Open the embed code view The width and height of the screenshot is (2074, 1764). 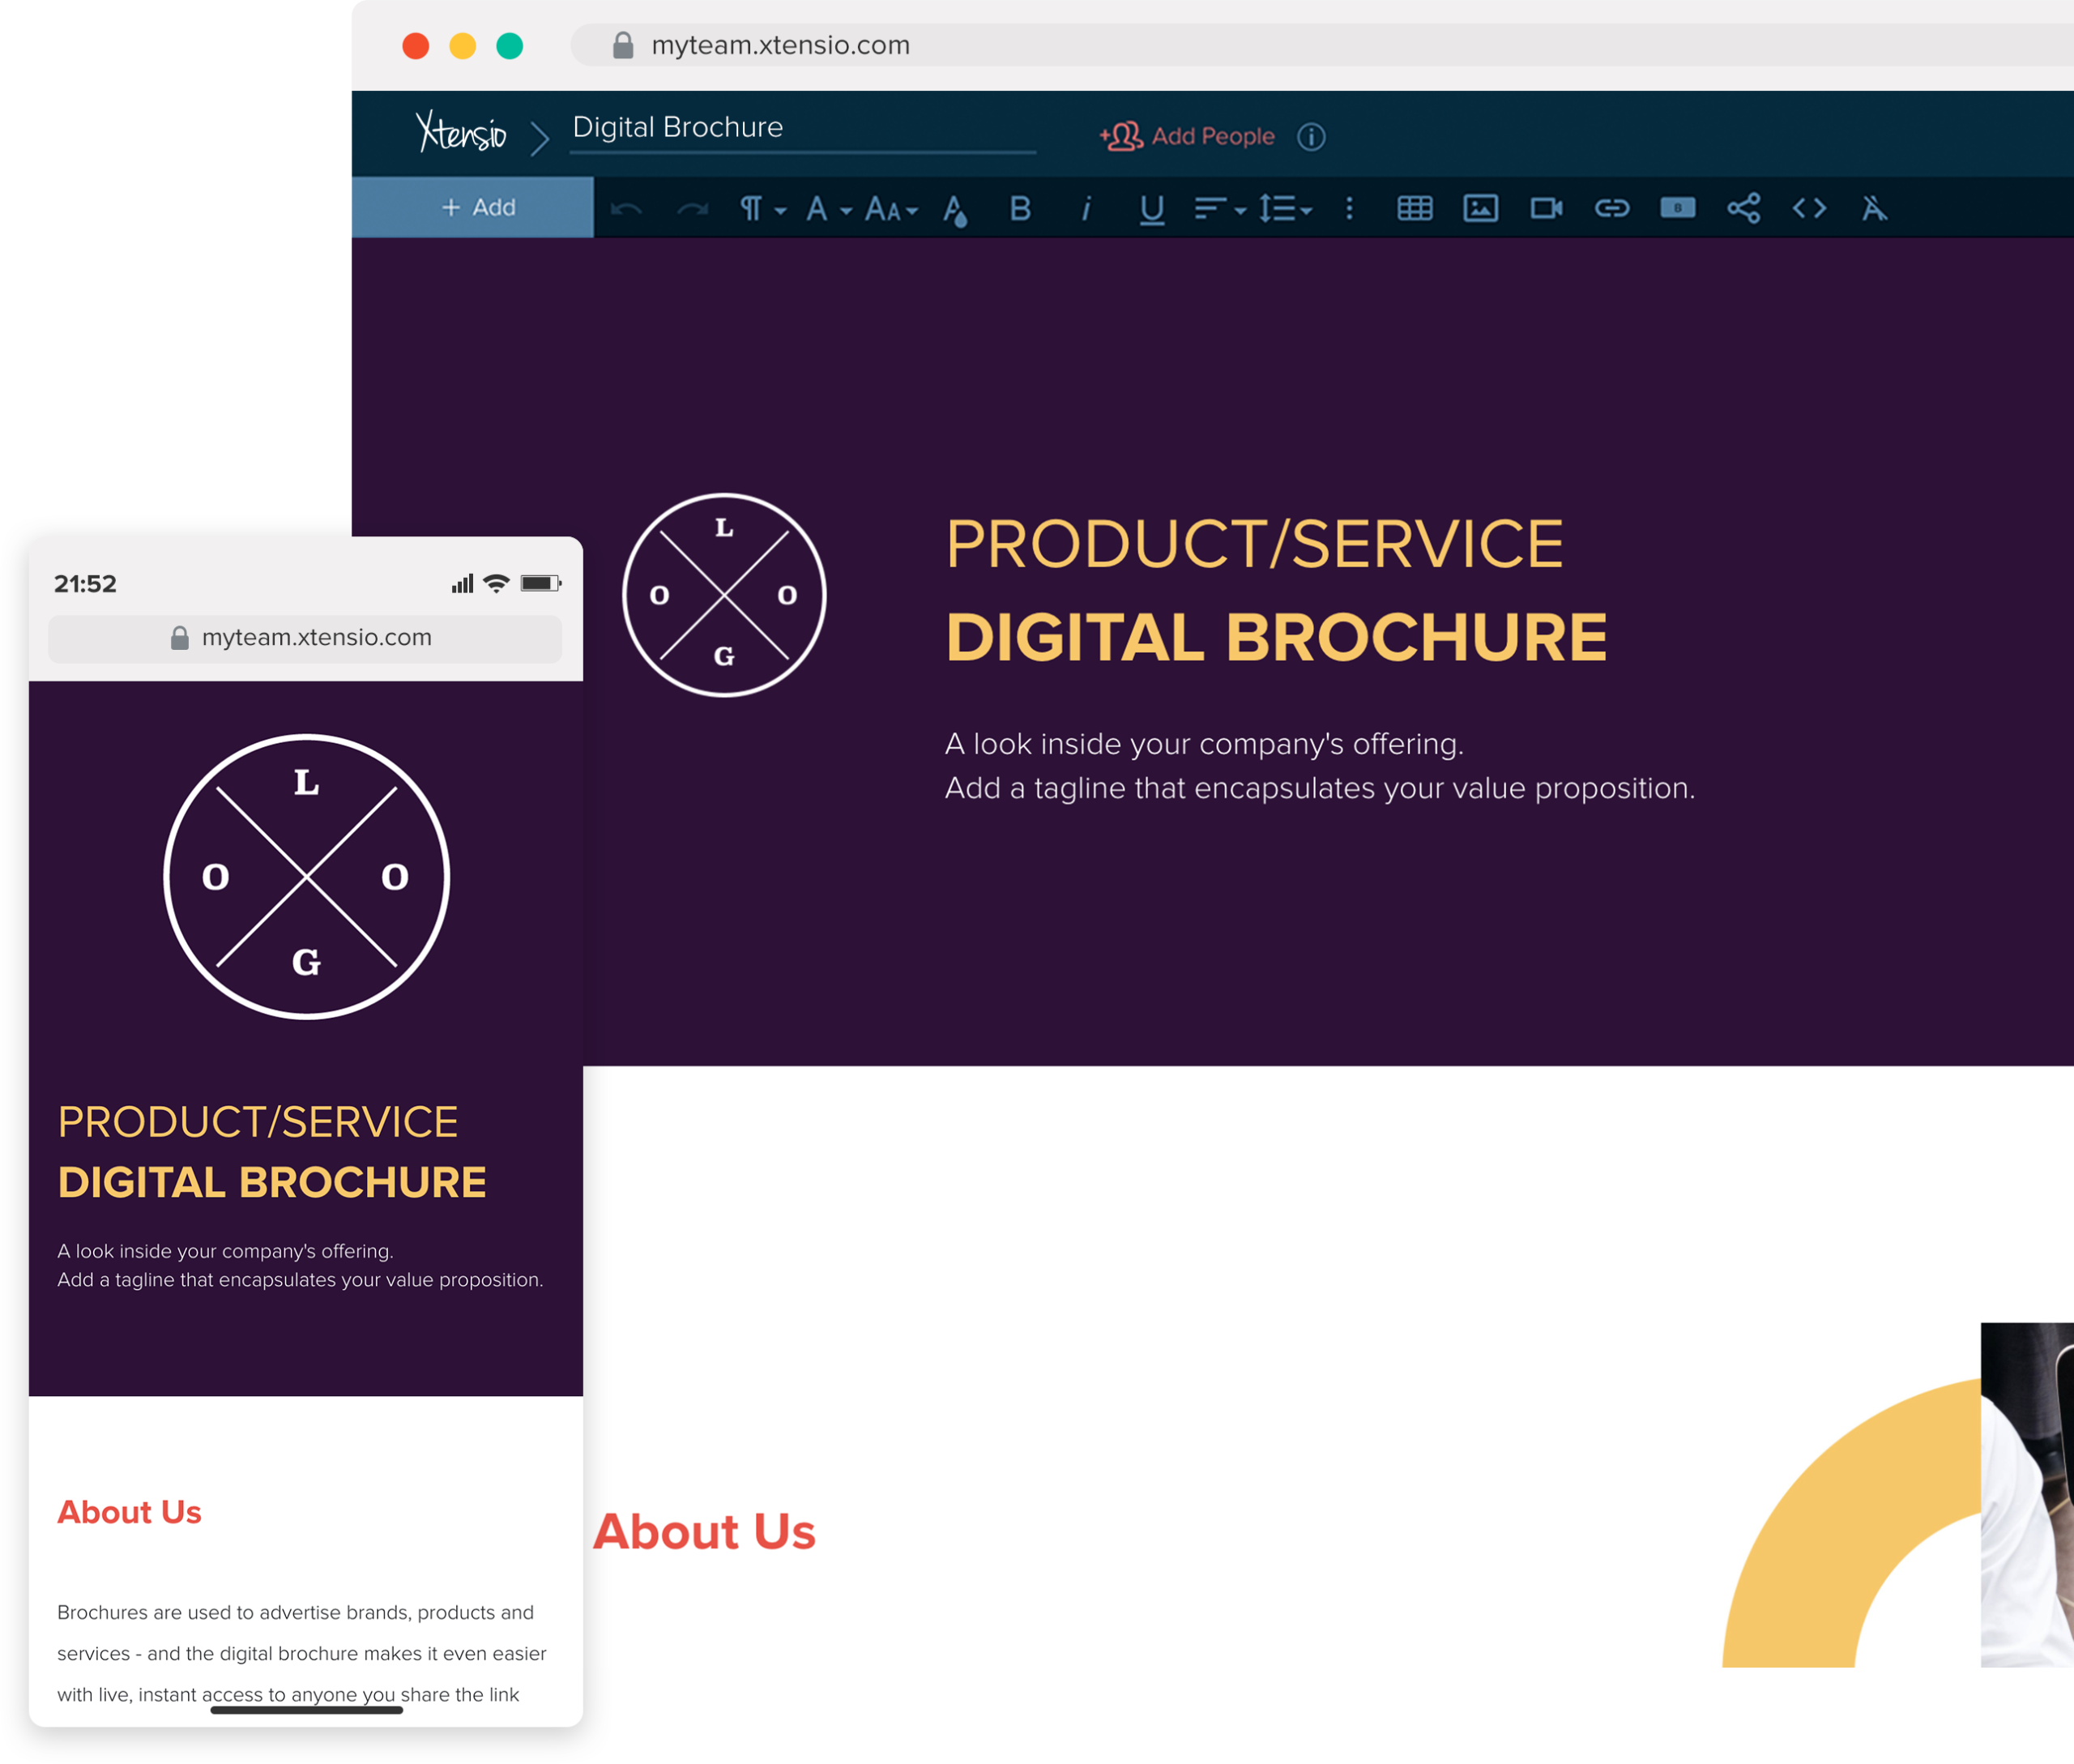[1809, 208]
